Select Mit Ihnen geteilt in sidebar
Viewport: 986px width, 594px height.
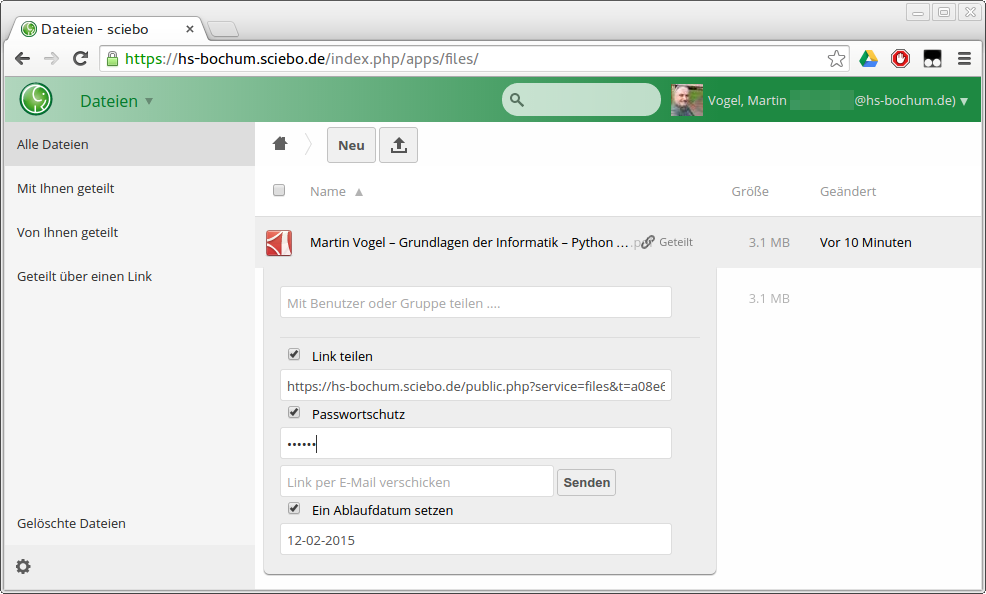66,188
